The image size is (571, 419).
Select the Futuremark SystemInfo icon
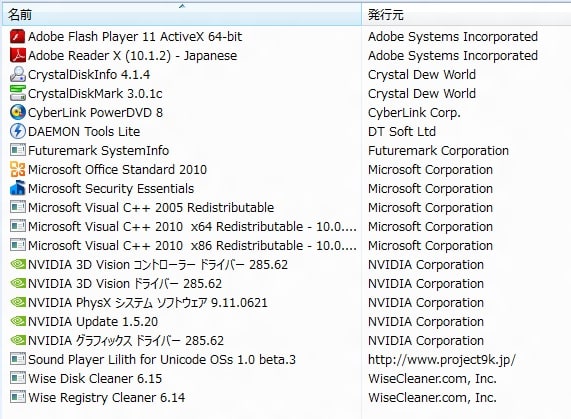tap(17, 150)
